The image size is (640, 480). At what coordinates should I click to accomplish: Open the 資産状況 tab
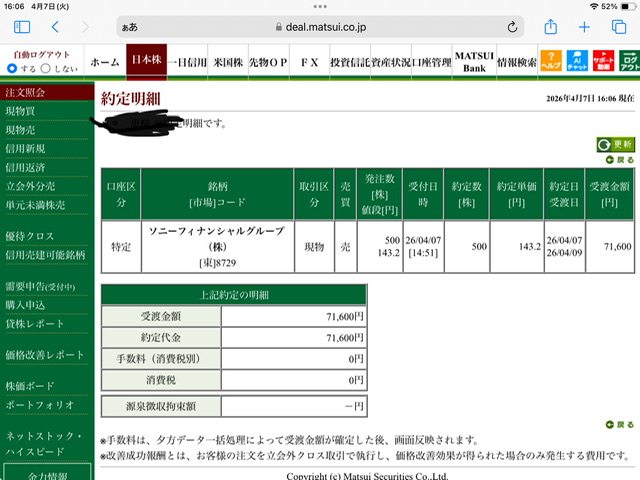pyautogui.click(x=391, y=62)
